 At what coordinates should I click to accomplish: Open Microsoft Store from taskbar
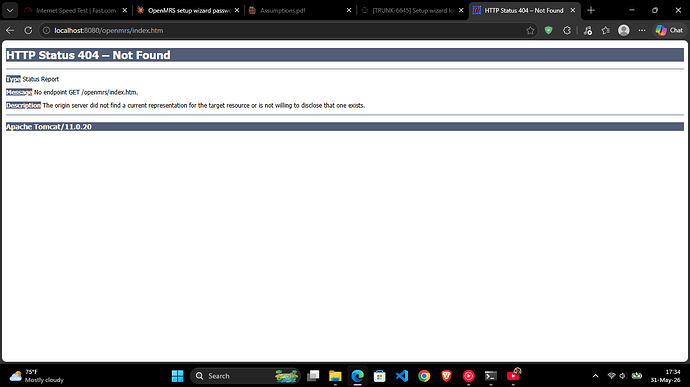[x=379, y=376]
